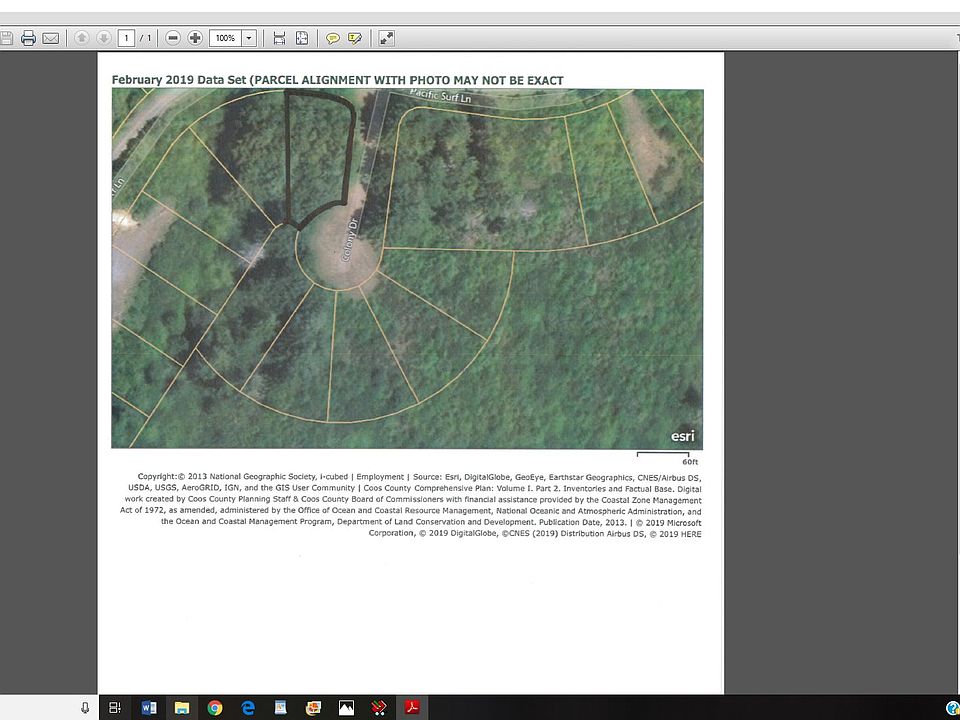Open the Photos app in the taskbar

pyautogui.click(x=347, y=708)
